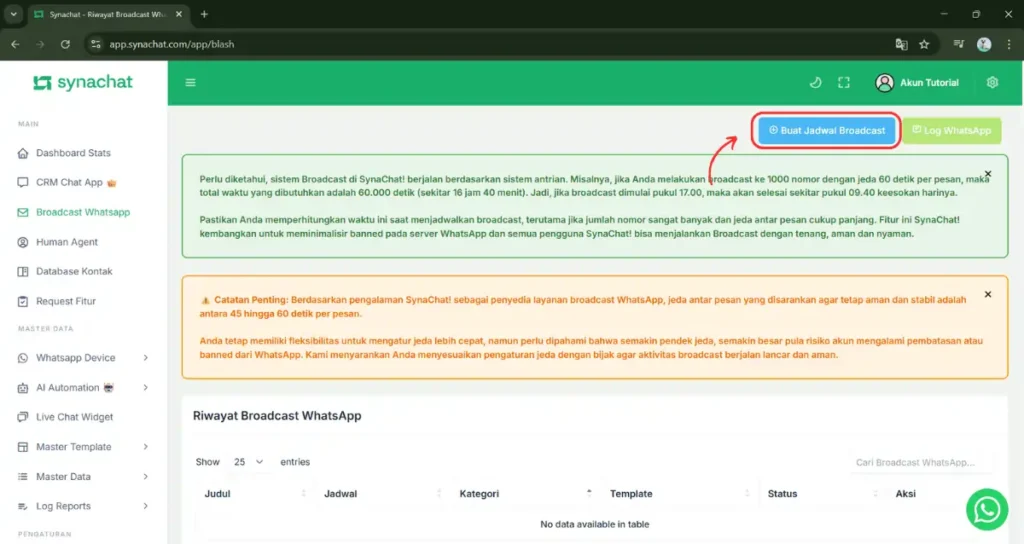Screen dimensions: 1024x544
Task: Expand Whatsapp Device submenu chevron
Action: coord(146,358)
